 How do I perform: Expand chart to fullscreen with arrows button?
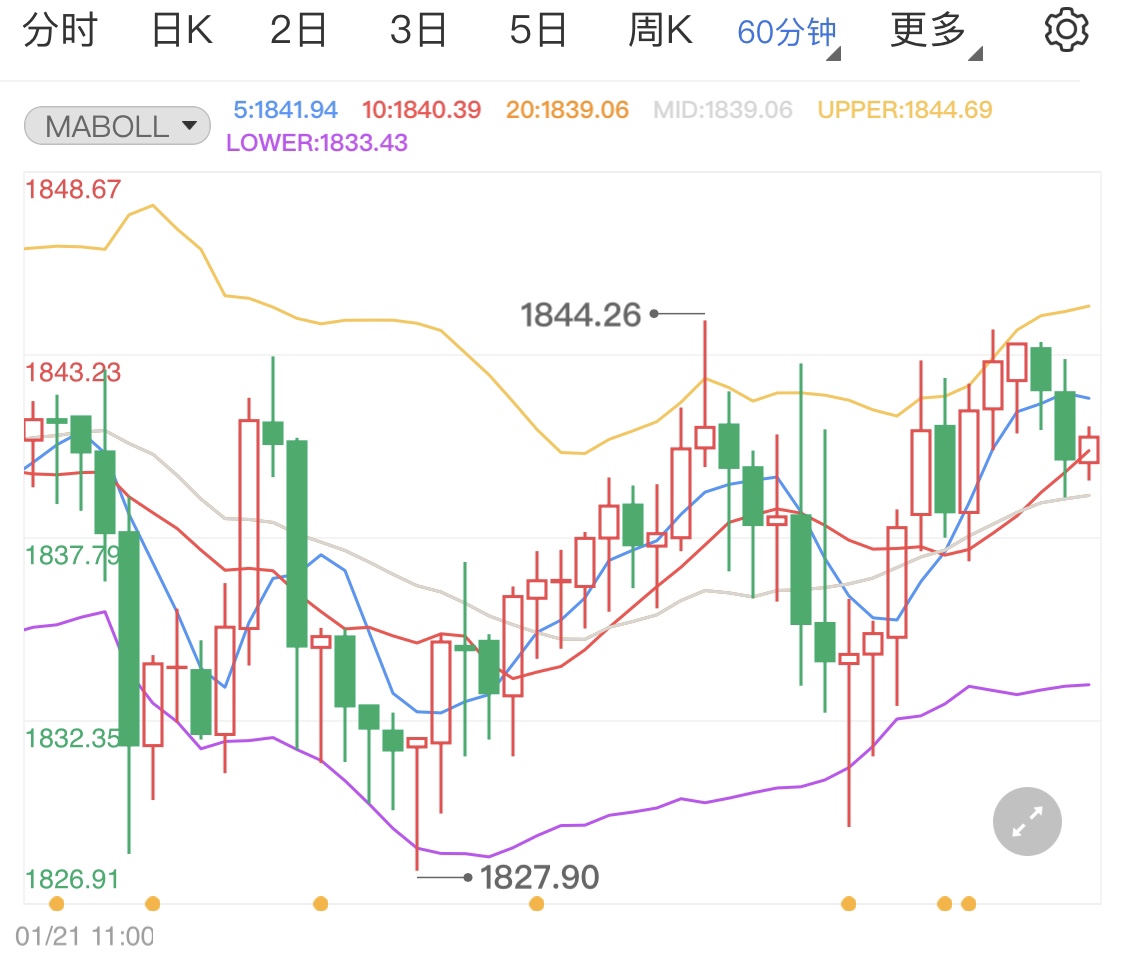pos(1027,822)
